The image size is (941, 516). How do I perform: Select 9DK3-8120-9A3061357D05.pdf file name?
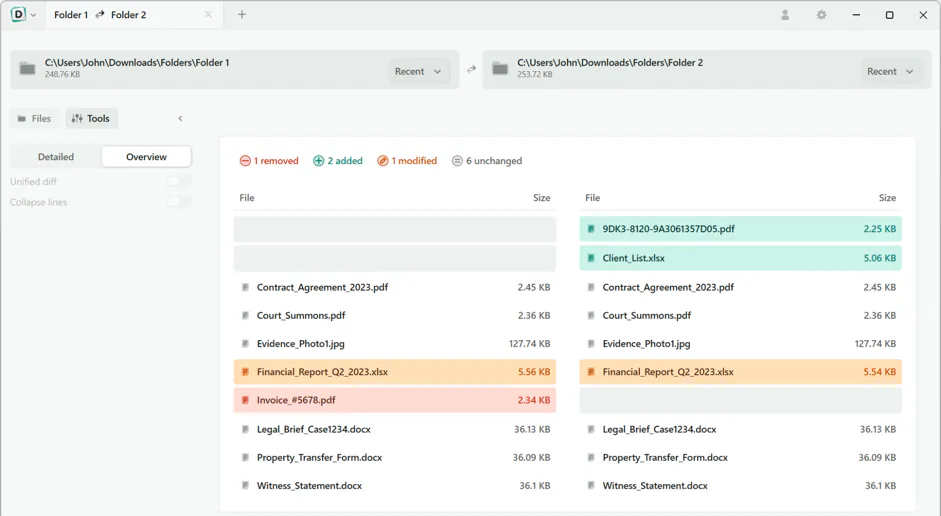[x=669, y=229]
